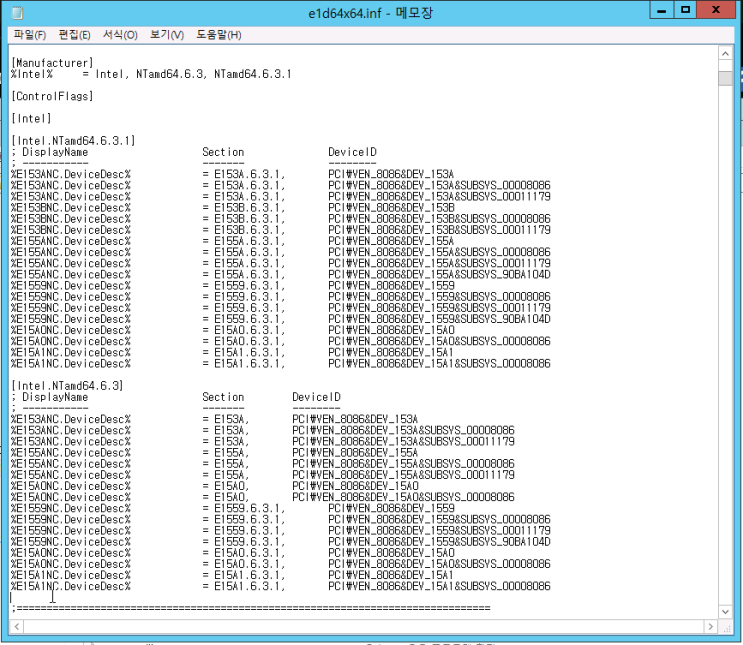This screenshot has width=743, height=645.
Task: Click the [Manufacturer] section header
Action: pos(52,63)
